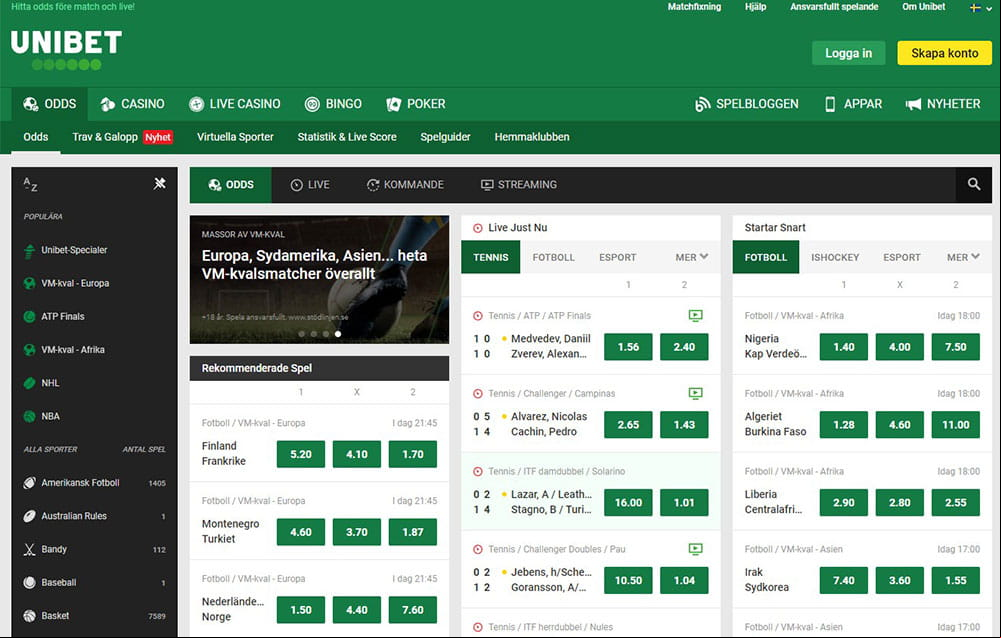Click the Skapa konto button

pos(945,53)
